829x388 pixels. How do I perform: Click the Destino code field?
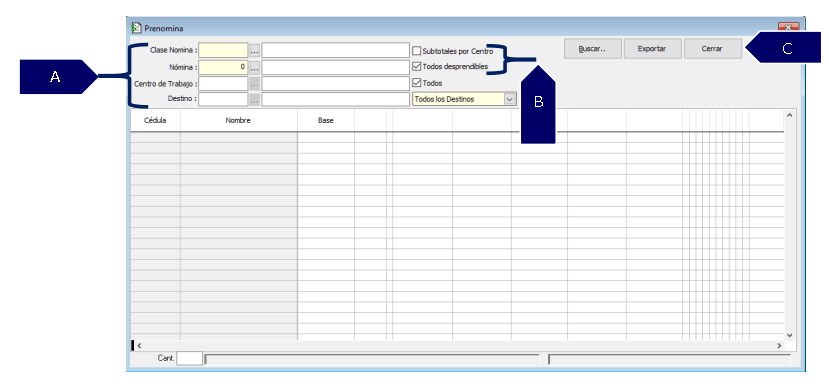tap(223, 99)
